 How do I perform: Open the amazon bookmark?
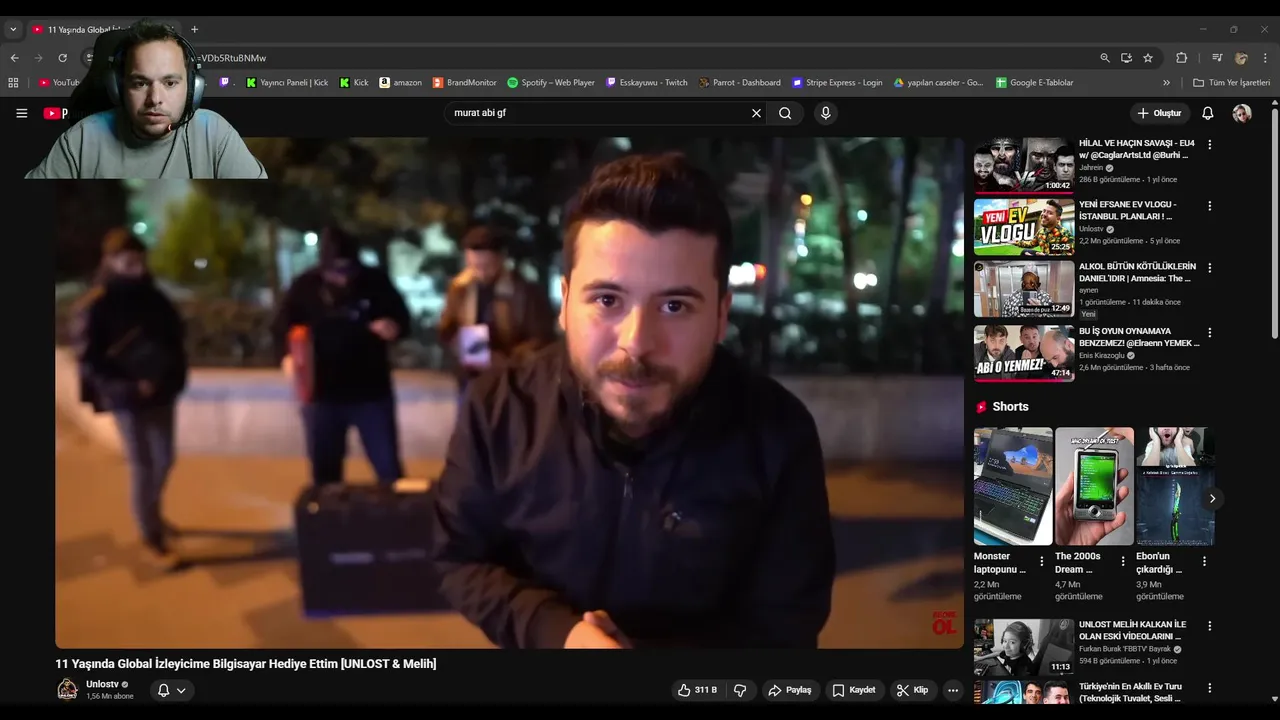click(x=400, y=83)
